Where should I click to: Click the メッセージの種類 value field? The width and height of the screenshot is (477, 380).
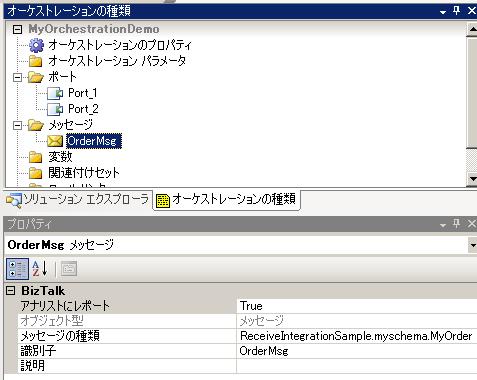coord(357,336)
